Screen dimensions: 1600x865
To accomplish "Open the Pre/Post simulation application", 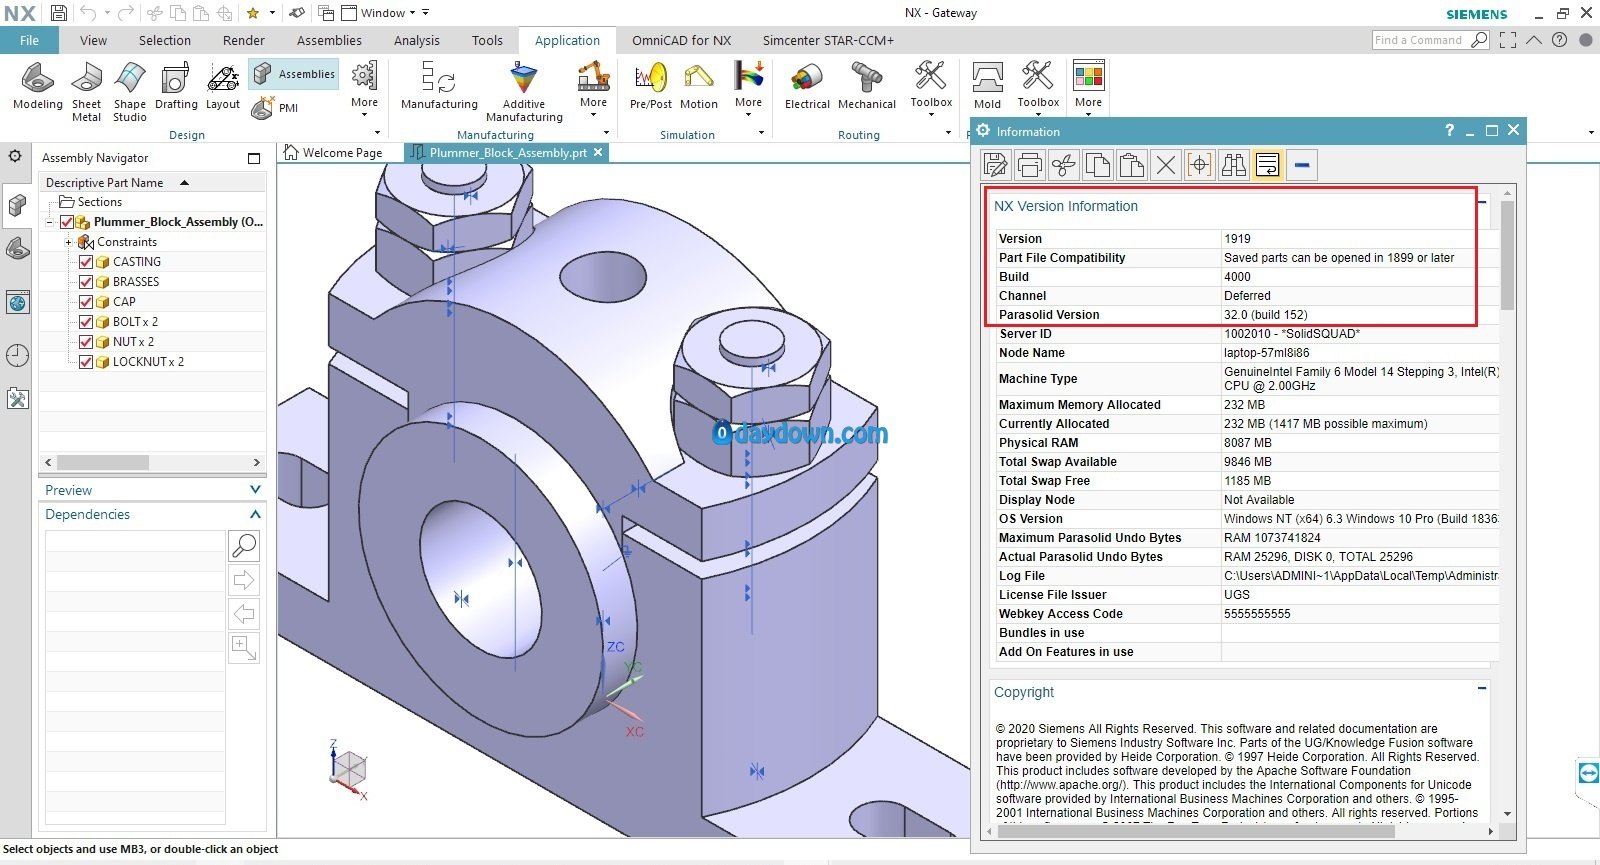I will pos(651,86).
